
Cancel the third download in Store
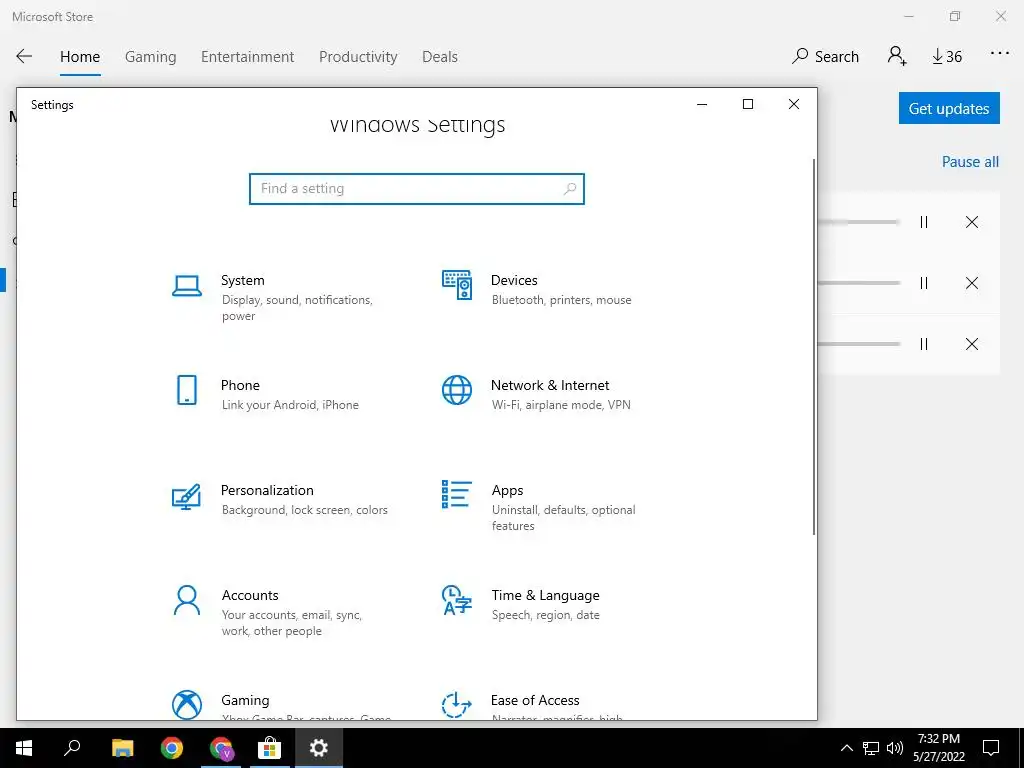click(972, 344)
